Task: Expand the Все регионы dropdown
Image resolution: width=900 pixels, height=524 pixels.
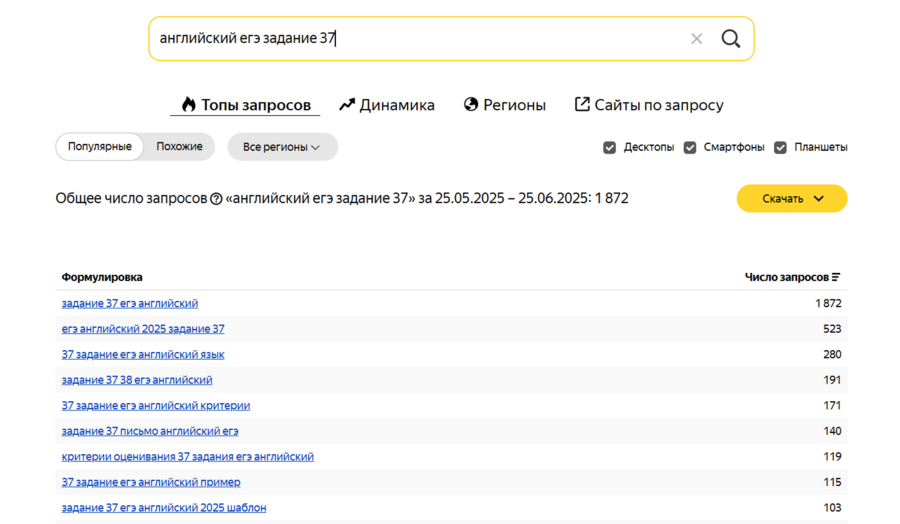Action: 282,147
